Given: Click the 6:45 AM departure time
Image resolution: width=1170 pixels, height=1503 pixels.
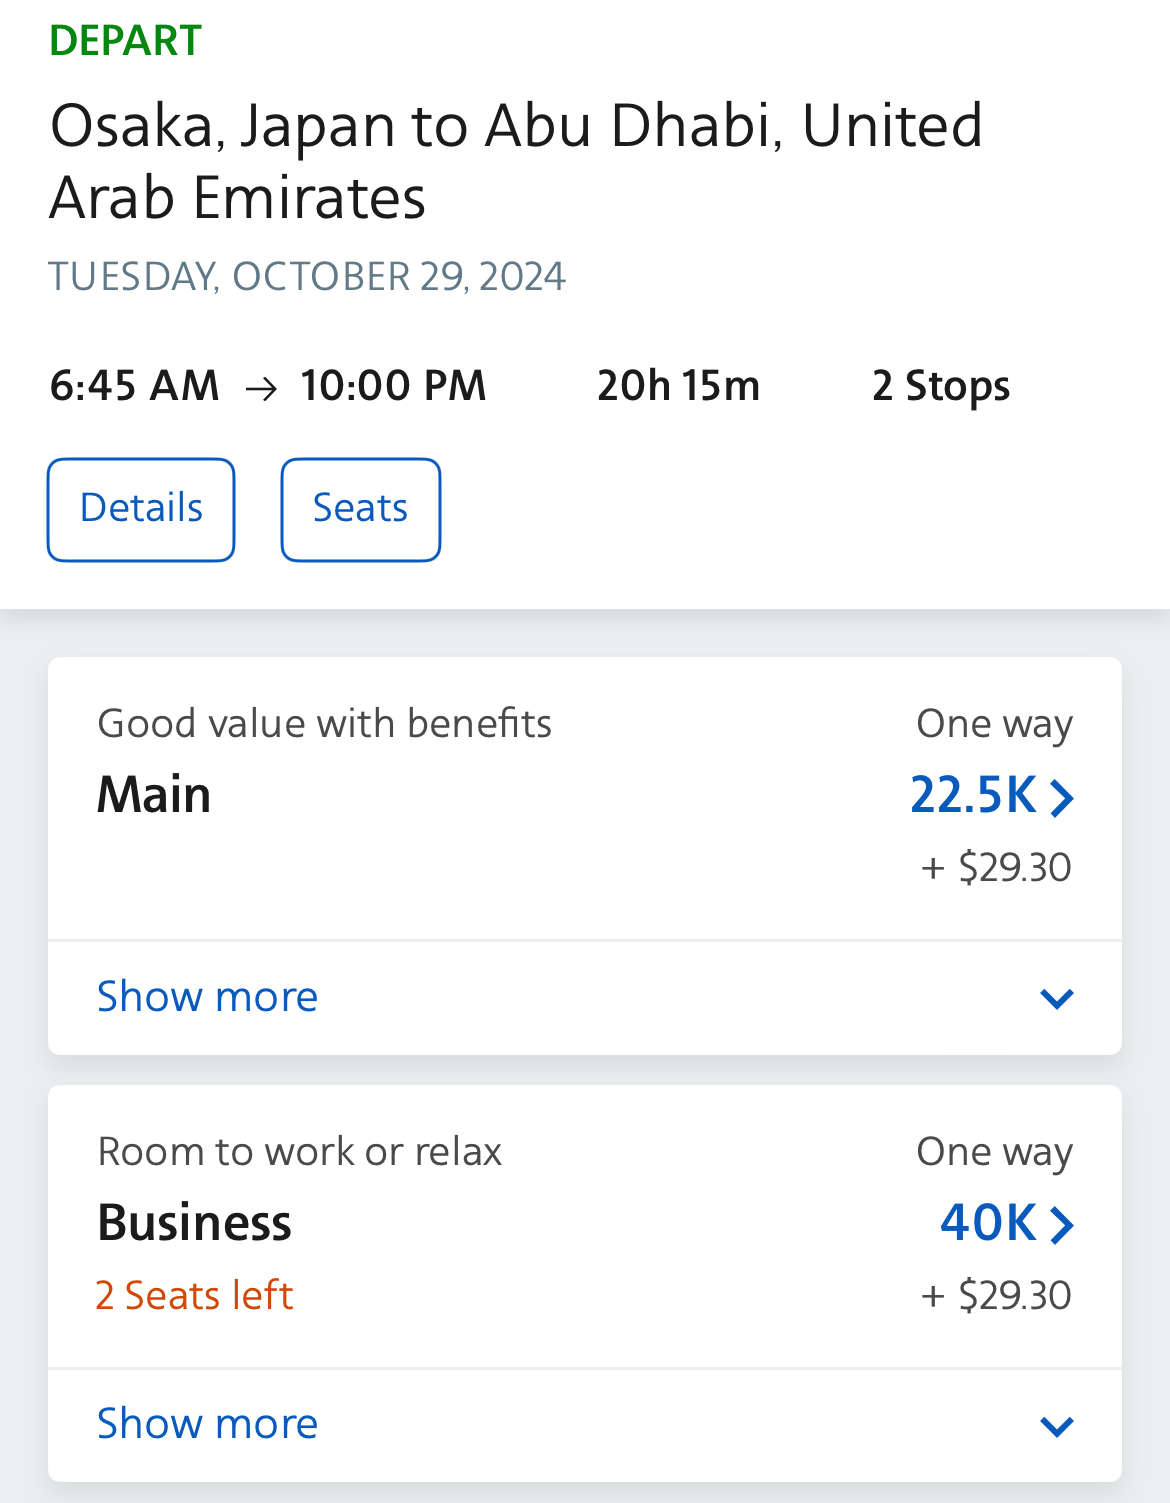Looking at the screenshot, I should 134,387.
